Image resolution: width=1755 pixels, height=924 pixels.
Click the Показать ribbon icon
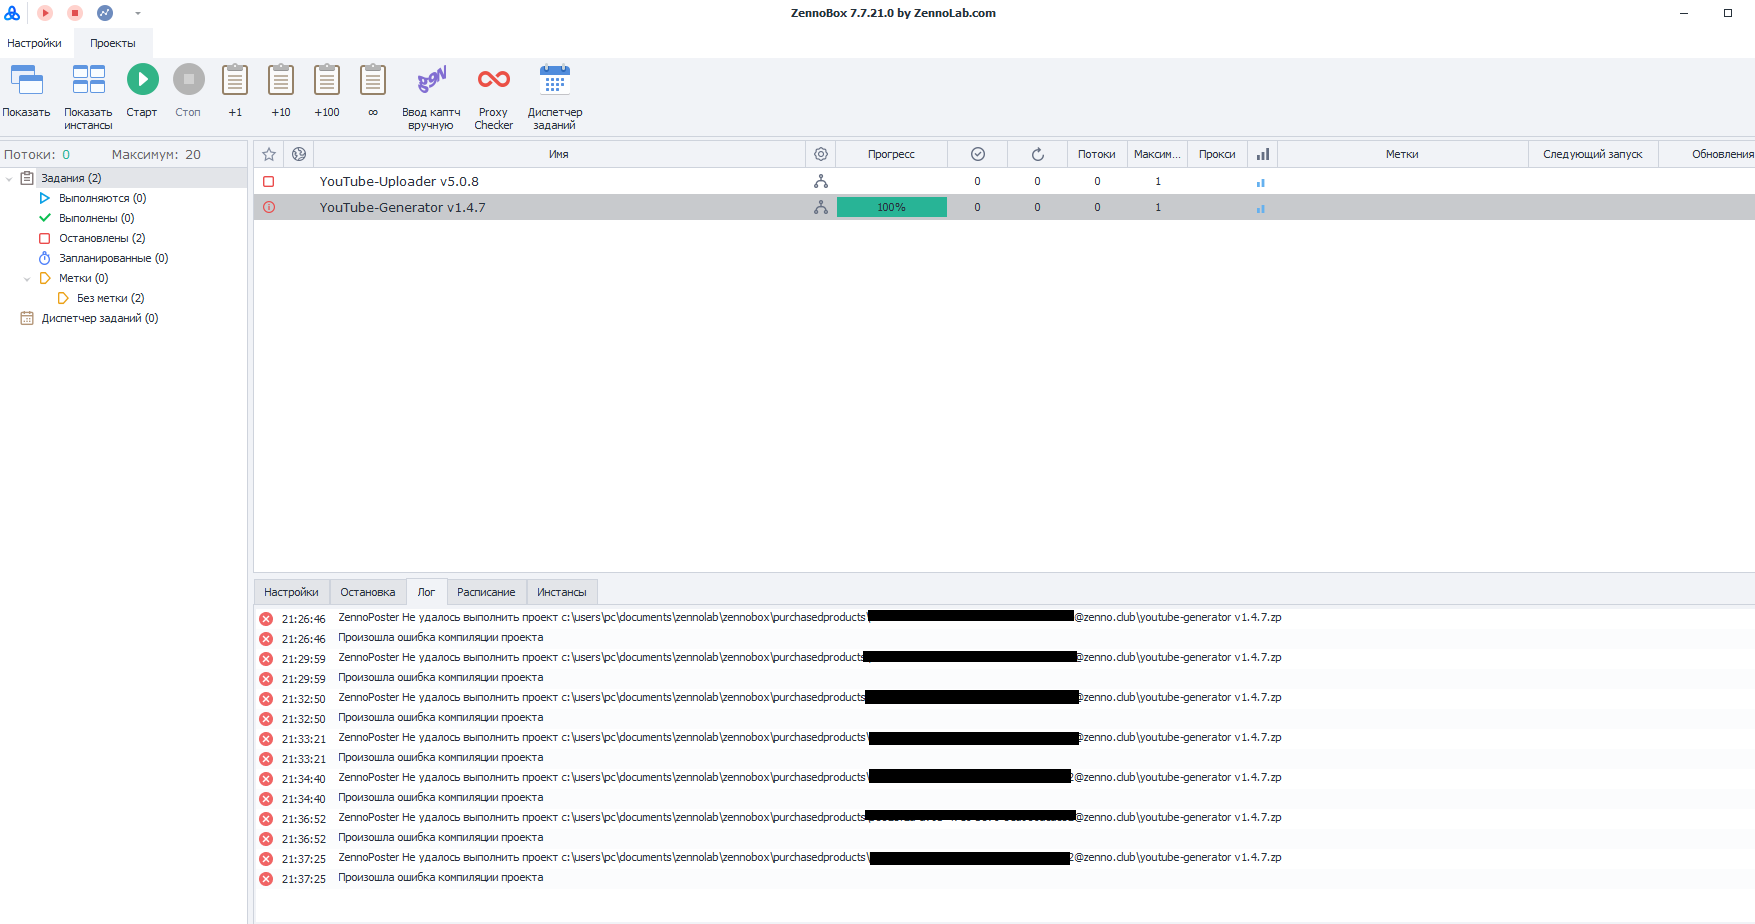[26, 80]
